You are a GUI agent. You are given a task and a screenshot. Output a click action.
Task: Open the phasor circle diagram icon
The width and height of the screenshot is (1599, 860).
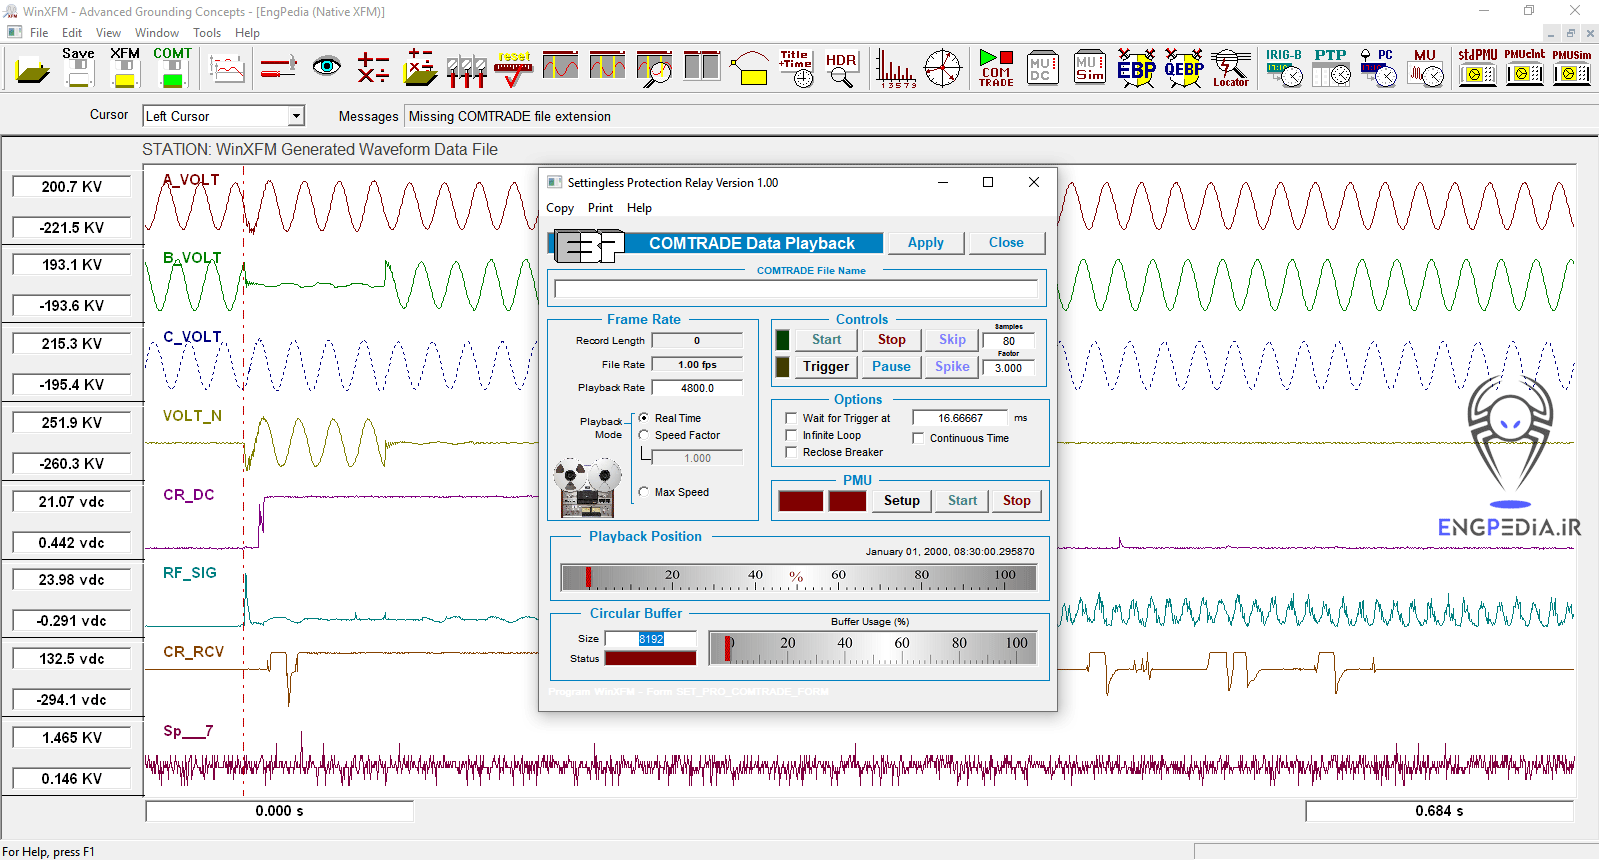[942, 68]
